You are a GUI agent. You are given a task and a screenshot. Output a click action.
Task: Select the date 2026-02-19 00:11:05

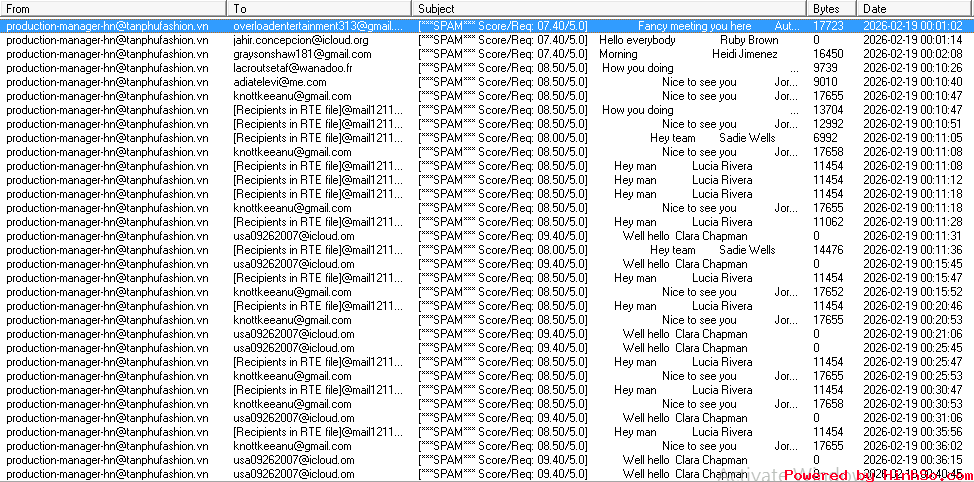pyautogui.click(x=913, y=138)
